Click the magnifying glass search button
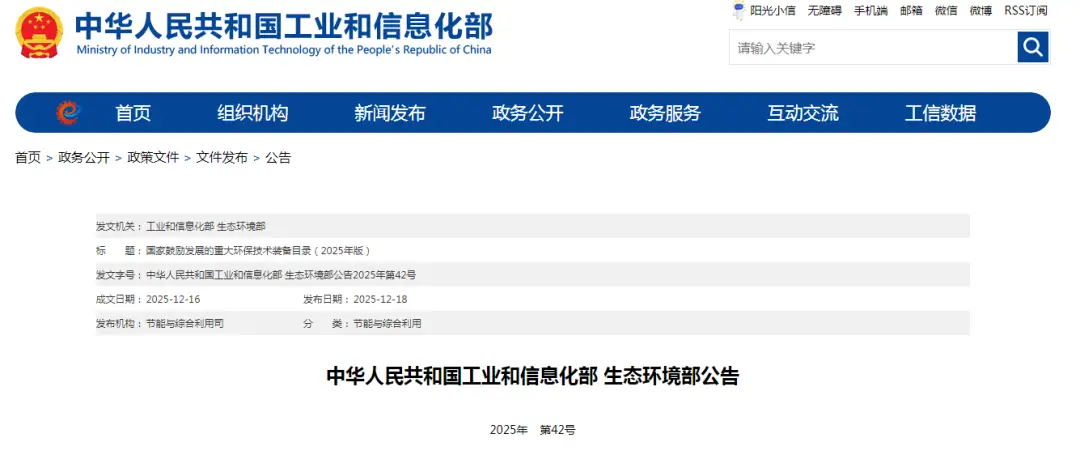The image size is (1080, 459). click(1032, 47)
